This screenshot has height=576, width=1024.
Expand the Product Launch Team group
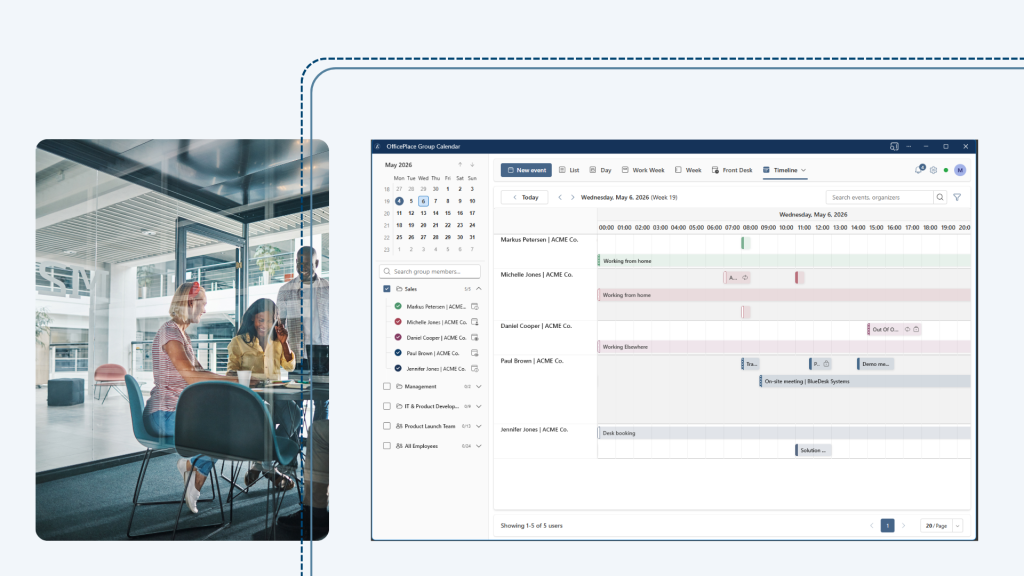click(479, 426)
